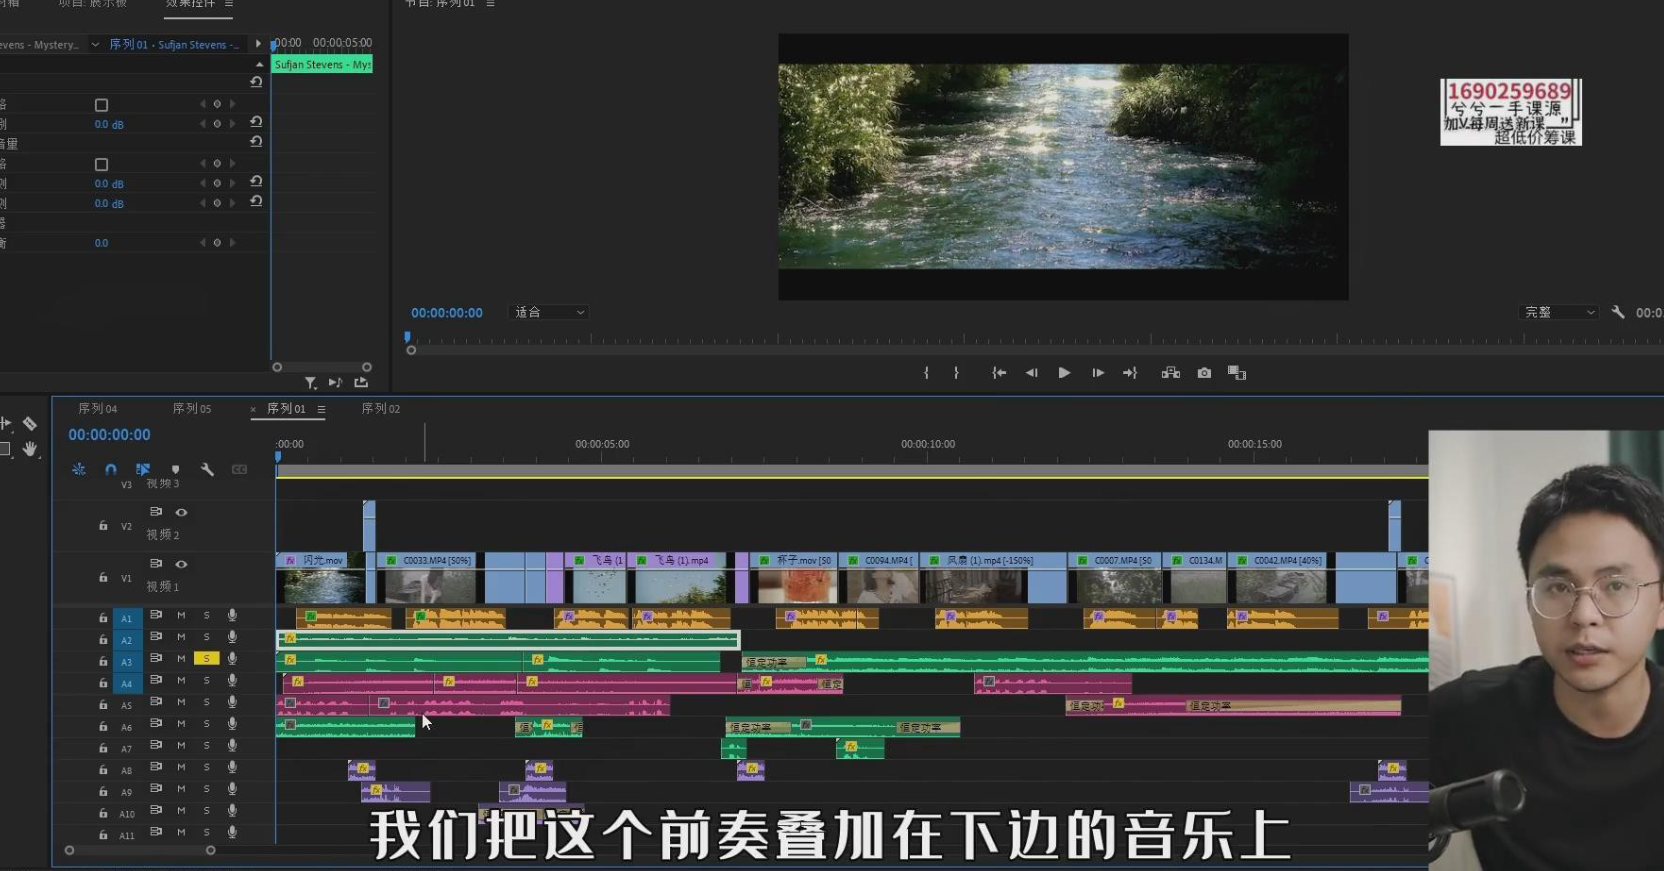
Task: Switch to the 序列 04 timeline tab
Action: click(97, 409)
